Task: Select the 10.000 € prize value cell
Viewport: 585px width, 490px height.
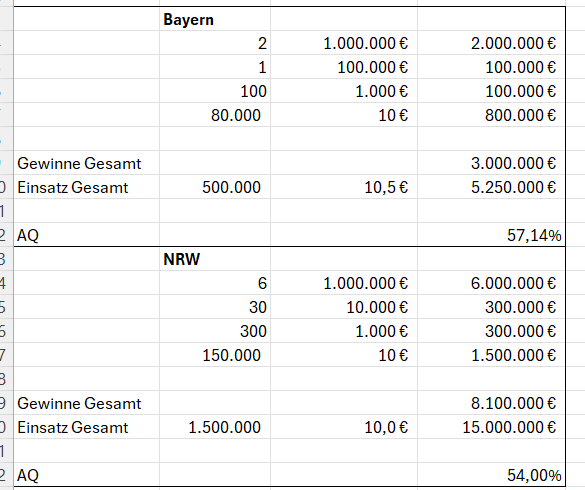Action: pos(344,307)
